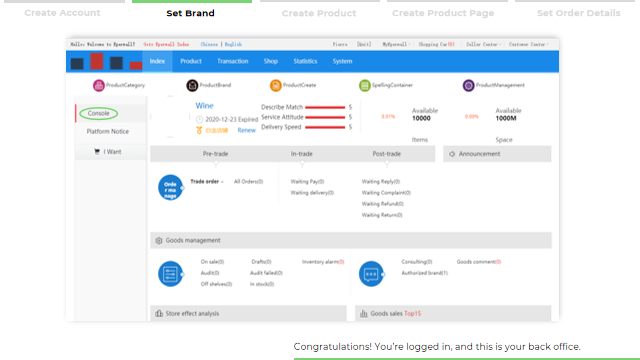Open Waiting Return(0)

click(x=382, y=215)
